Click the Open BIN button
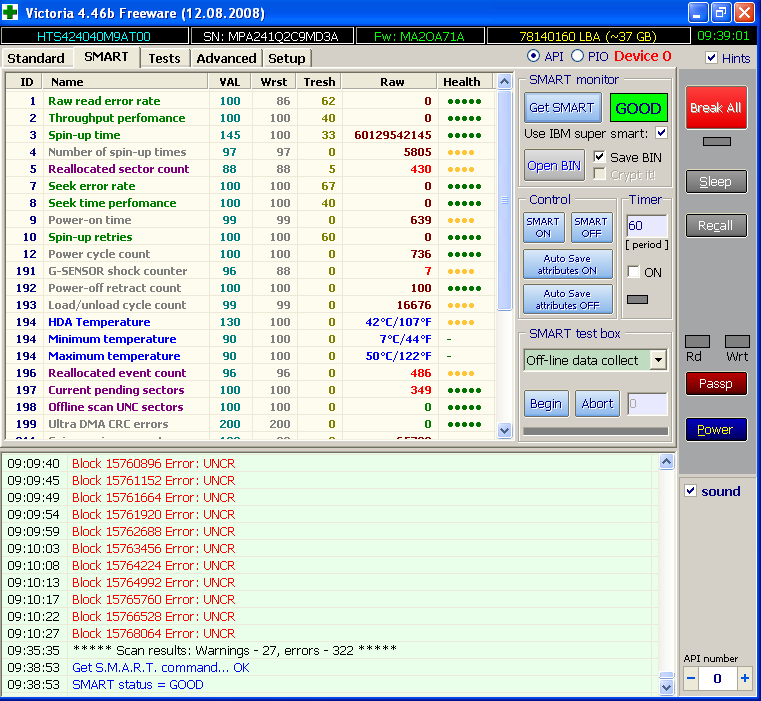The image size is (761, 701). click(x=554, y=166)
